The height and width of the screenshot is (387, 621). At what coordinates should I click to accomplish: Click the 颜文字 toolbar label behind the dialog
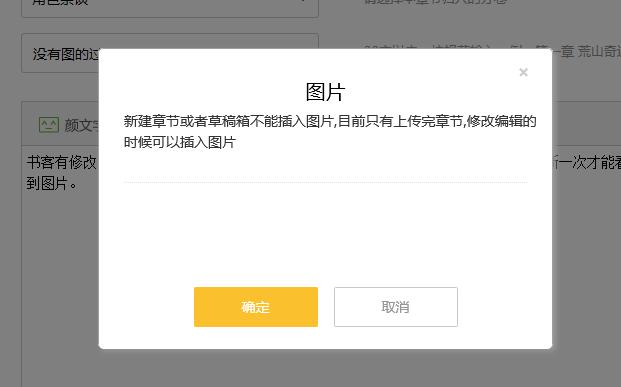point(82,125)
